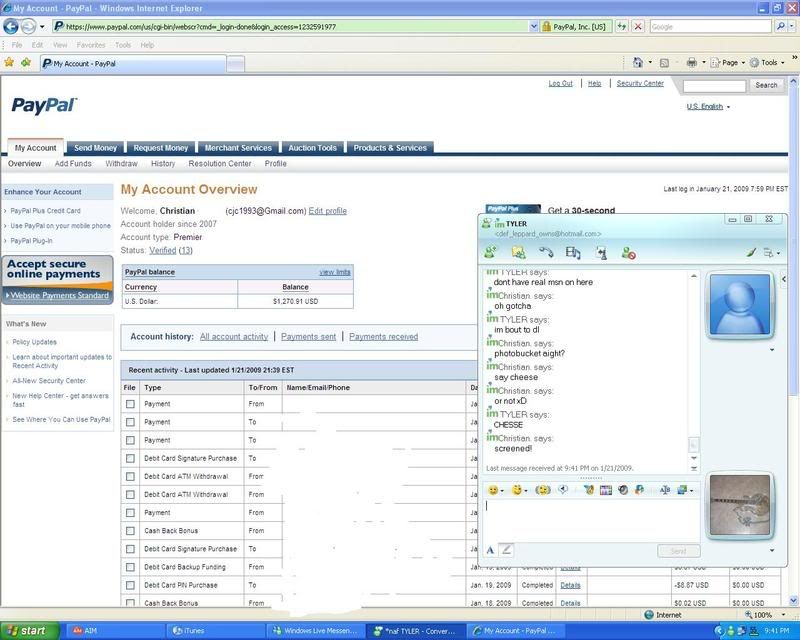Click the Log Out link
This screenshot has width=800, height=640.
tap(561, 84)
